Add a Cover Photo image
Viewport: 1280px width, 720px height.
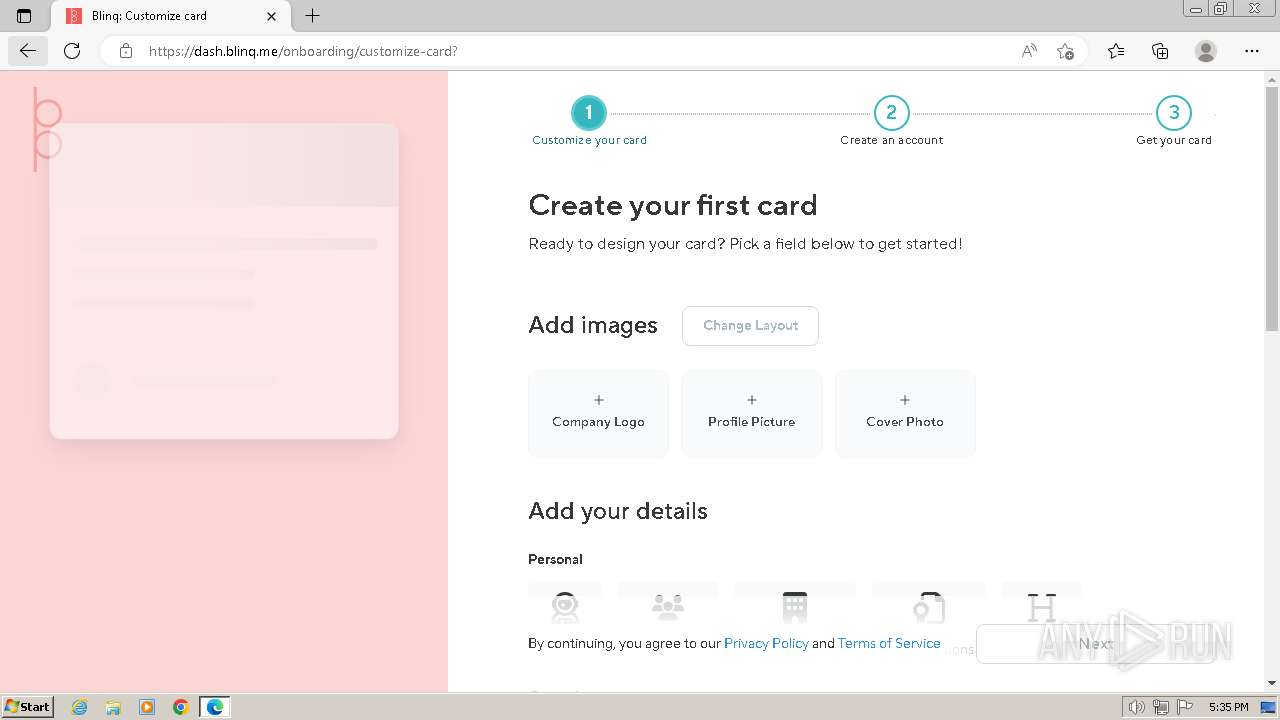pyautogui.click(x=905, y=413)
